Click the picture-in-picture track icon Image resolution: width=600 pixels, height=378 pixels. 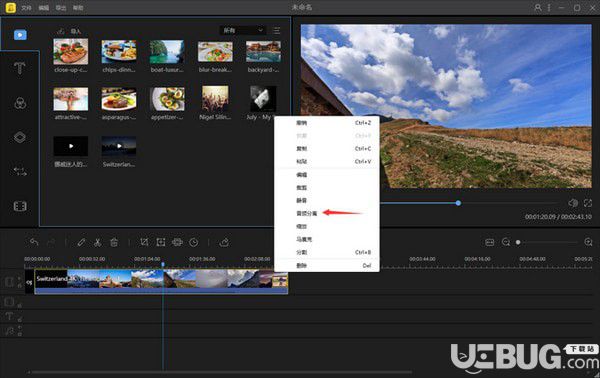coord(9,302)
